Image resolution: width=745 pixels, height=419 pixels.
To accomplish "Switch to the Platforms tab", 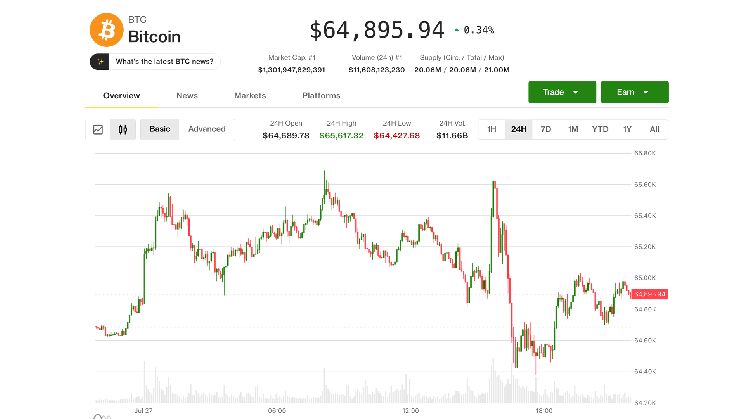I will click(321, 95).
